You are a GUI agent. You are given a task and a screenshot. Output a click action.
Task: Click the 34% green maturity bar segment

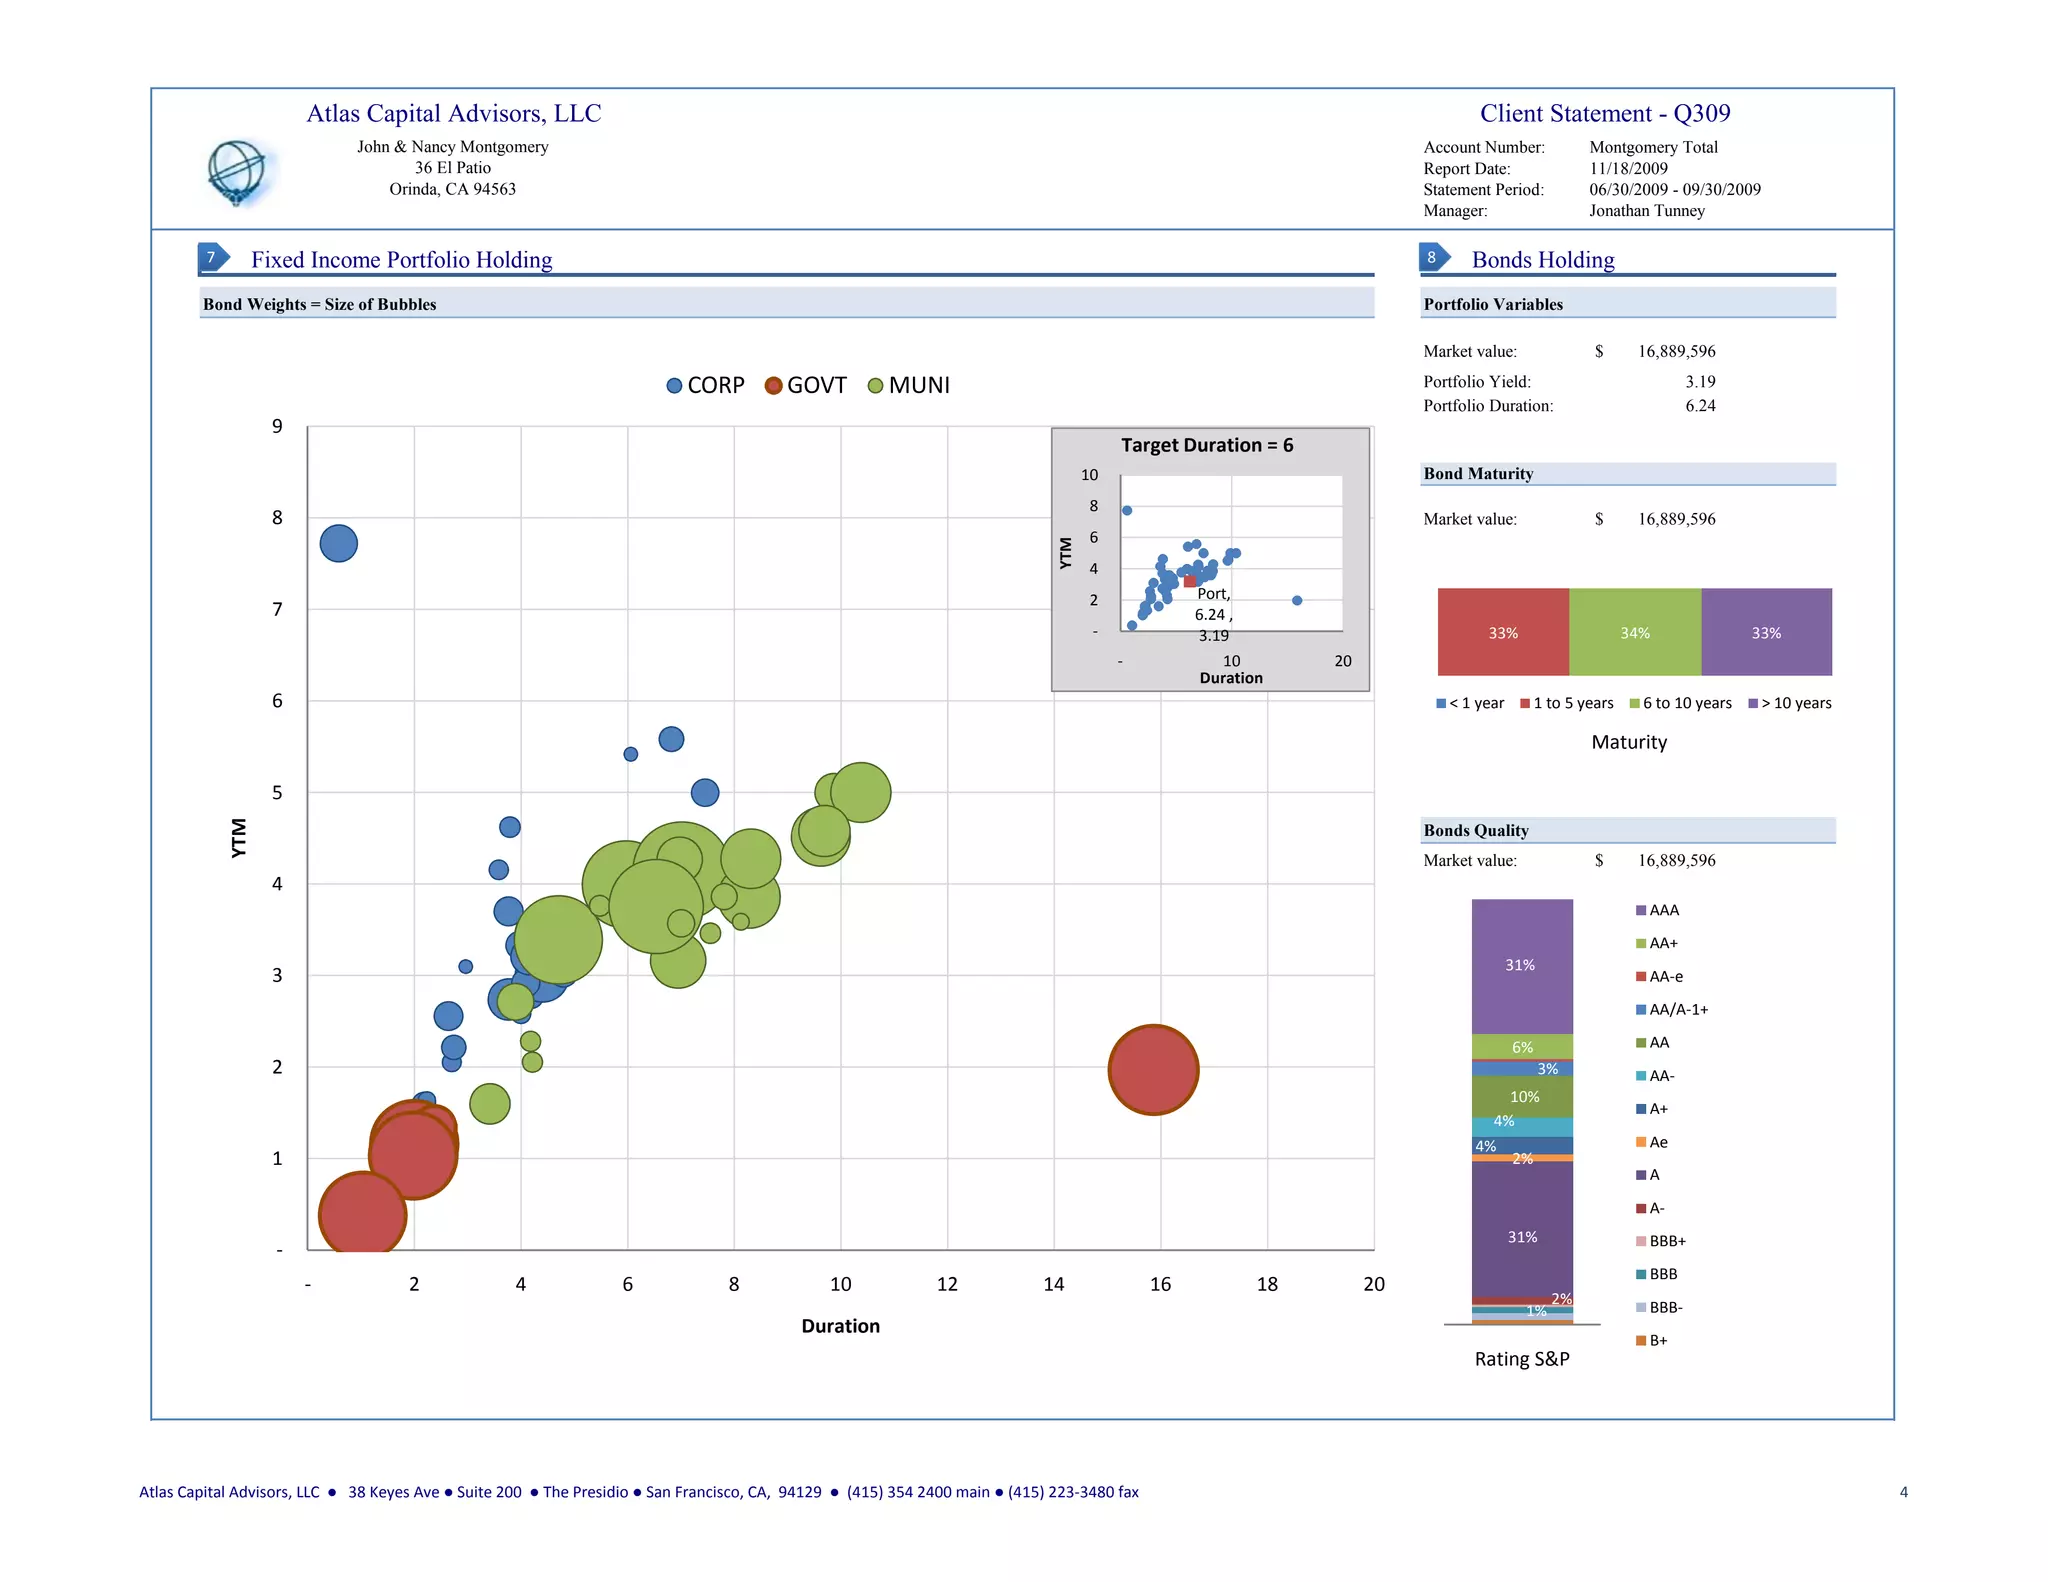(x=1635, y=632)
